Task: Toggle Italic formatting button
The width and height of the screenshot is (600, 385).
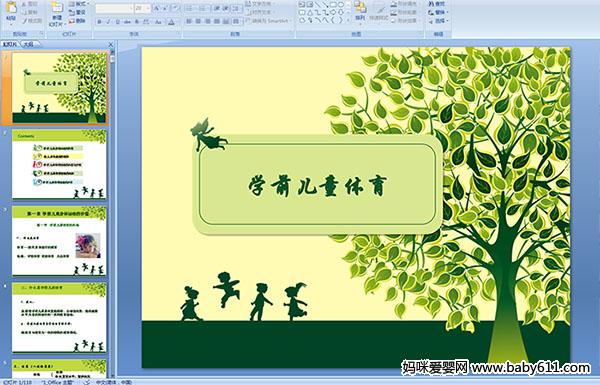Action: 108,22
